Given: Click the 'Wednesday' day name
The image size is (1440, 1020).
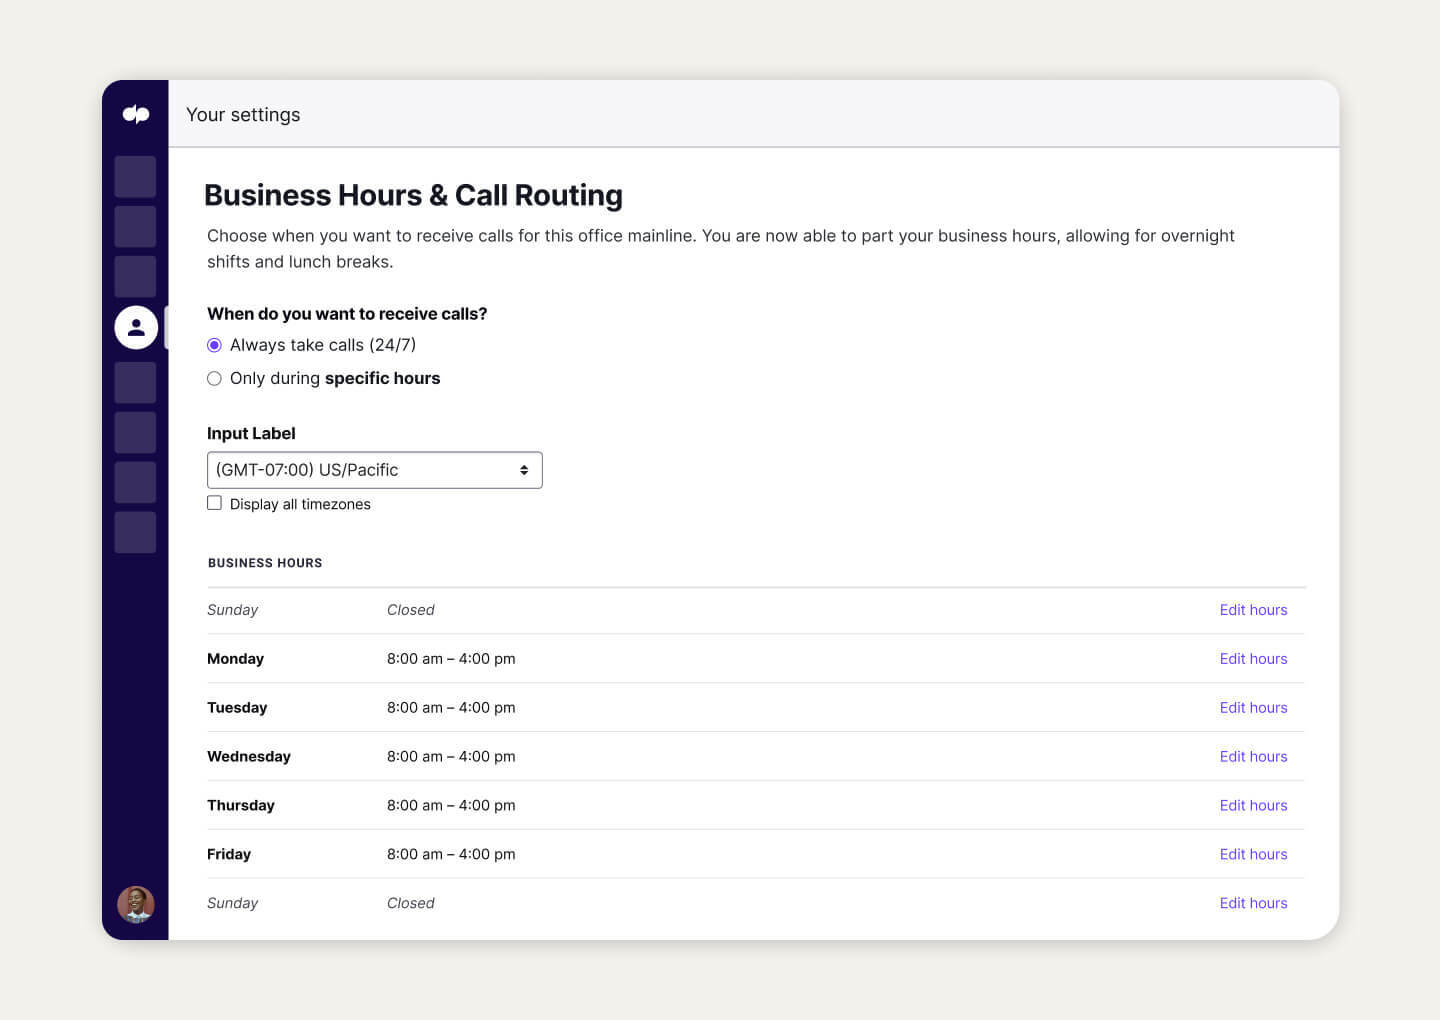Looking at the screenshot, I should (249, 757).
